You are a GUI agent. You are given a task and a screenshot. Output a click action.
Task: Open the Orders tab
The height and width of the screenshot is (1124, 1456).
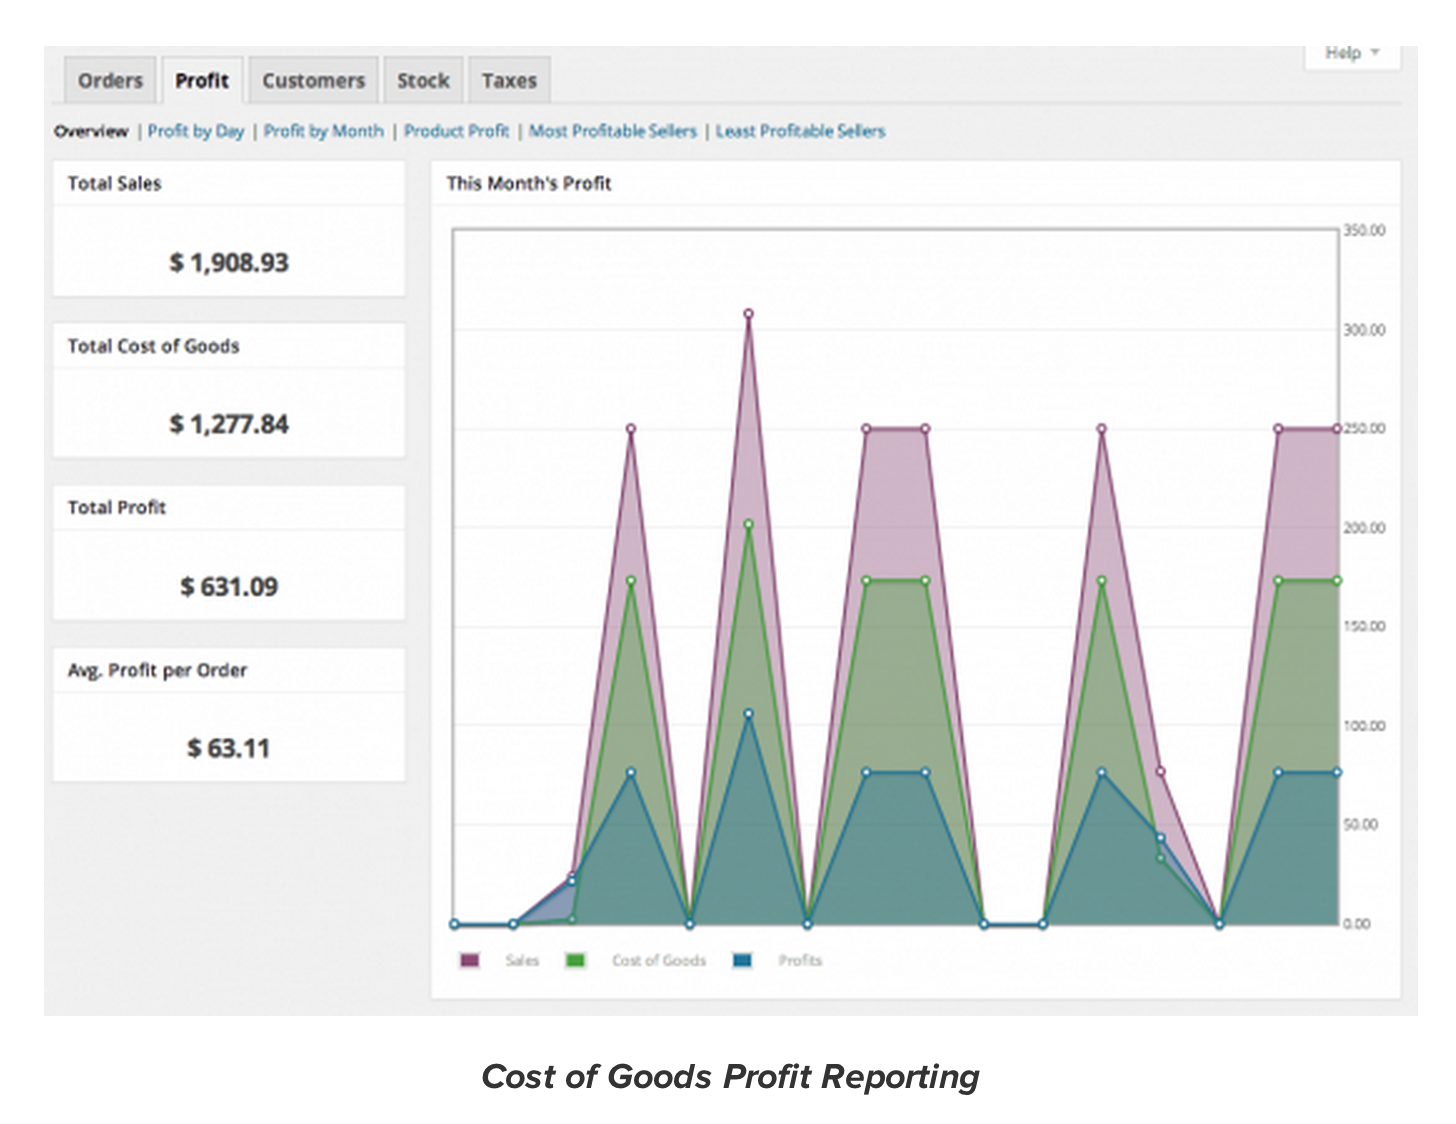pos(110,81)
